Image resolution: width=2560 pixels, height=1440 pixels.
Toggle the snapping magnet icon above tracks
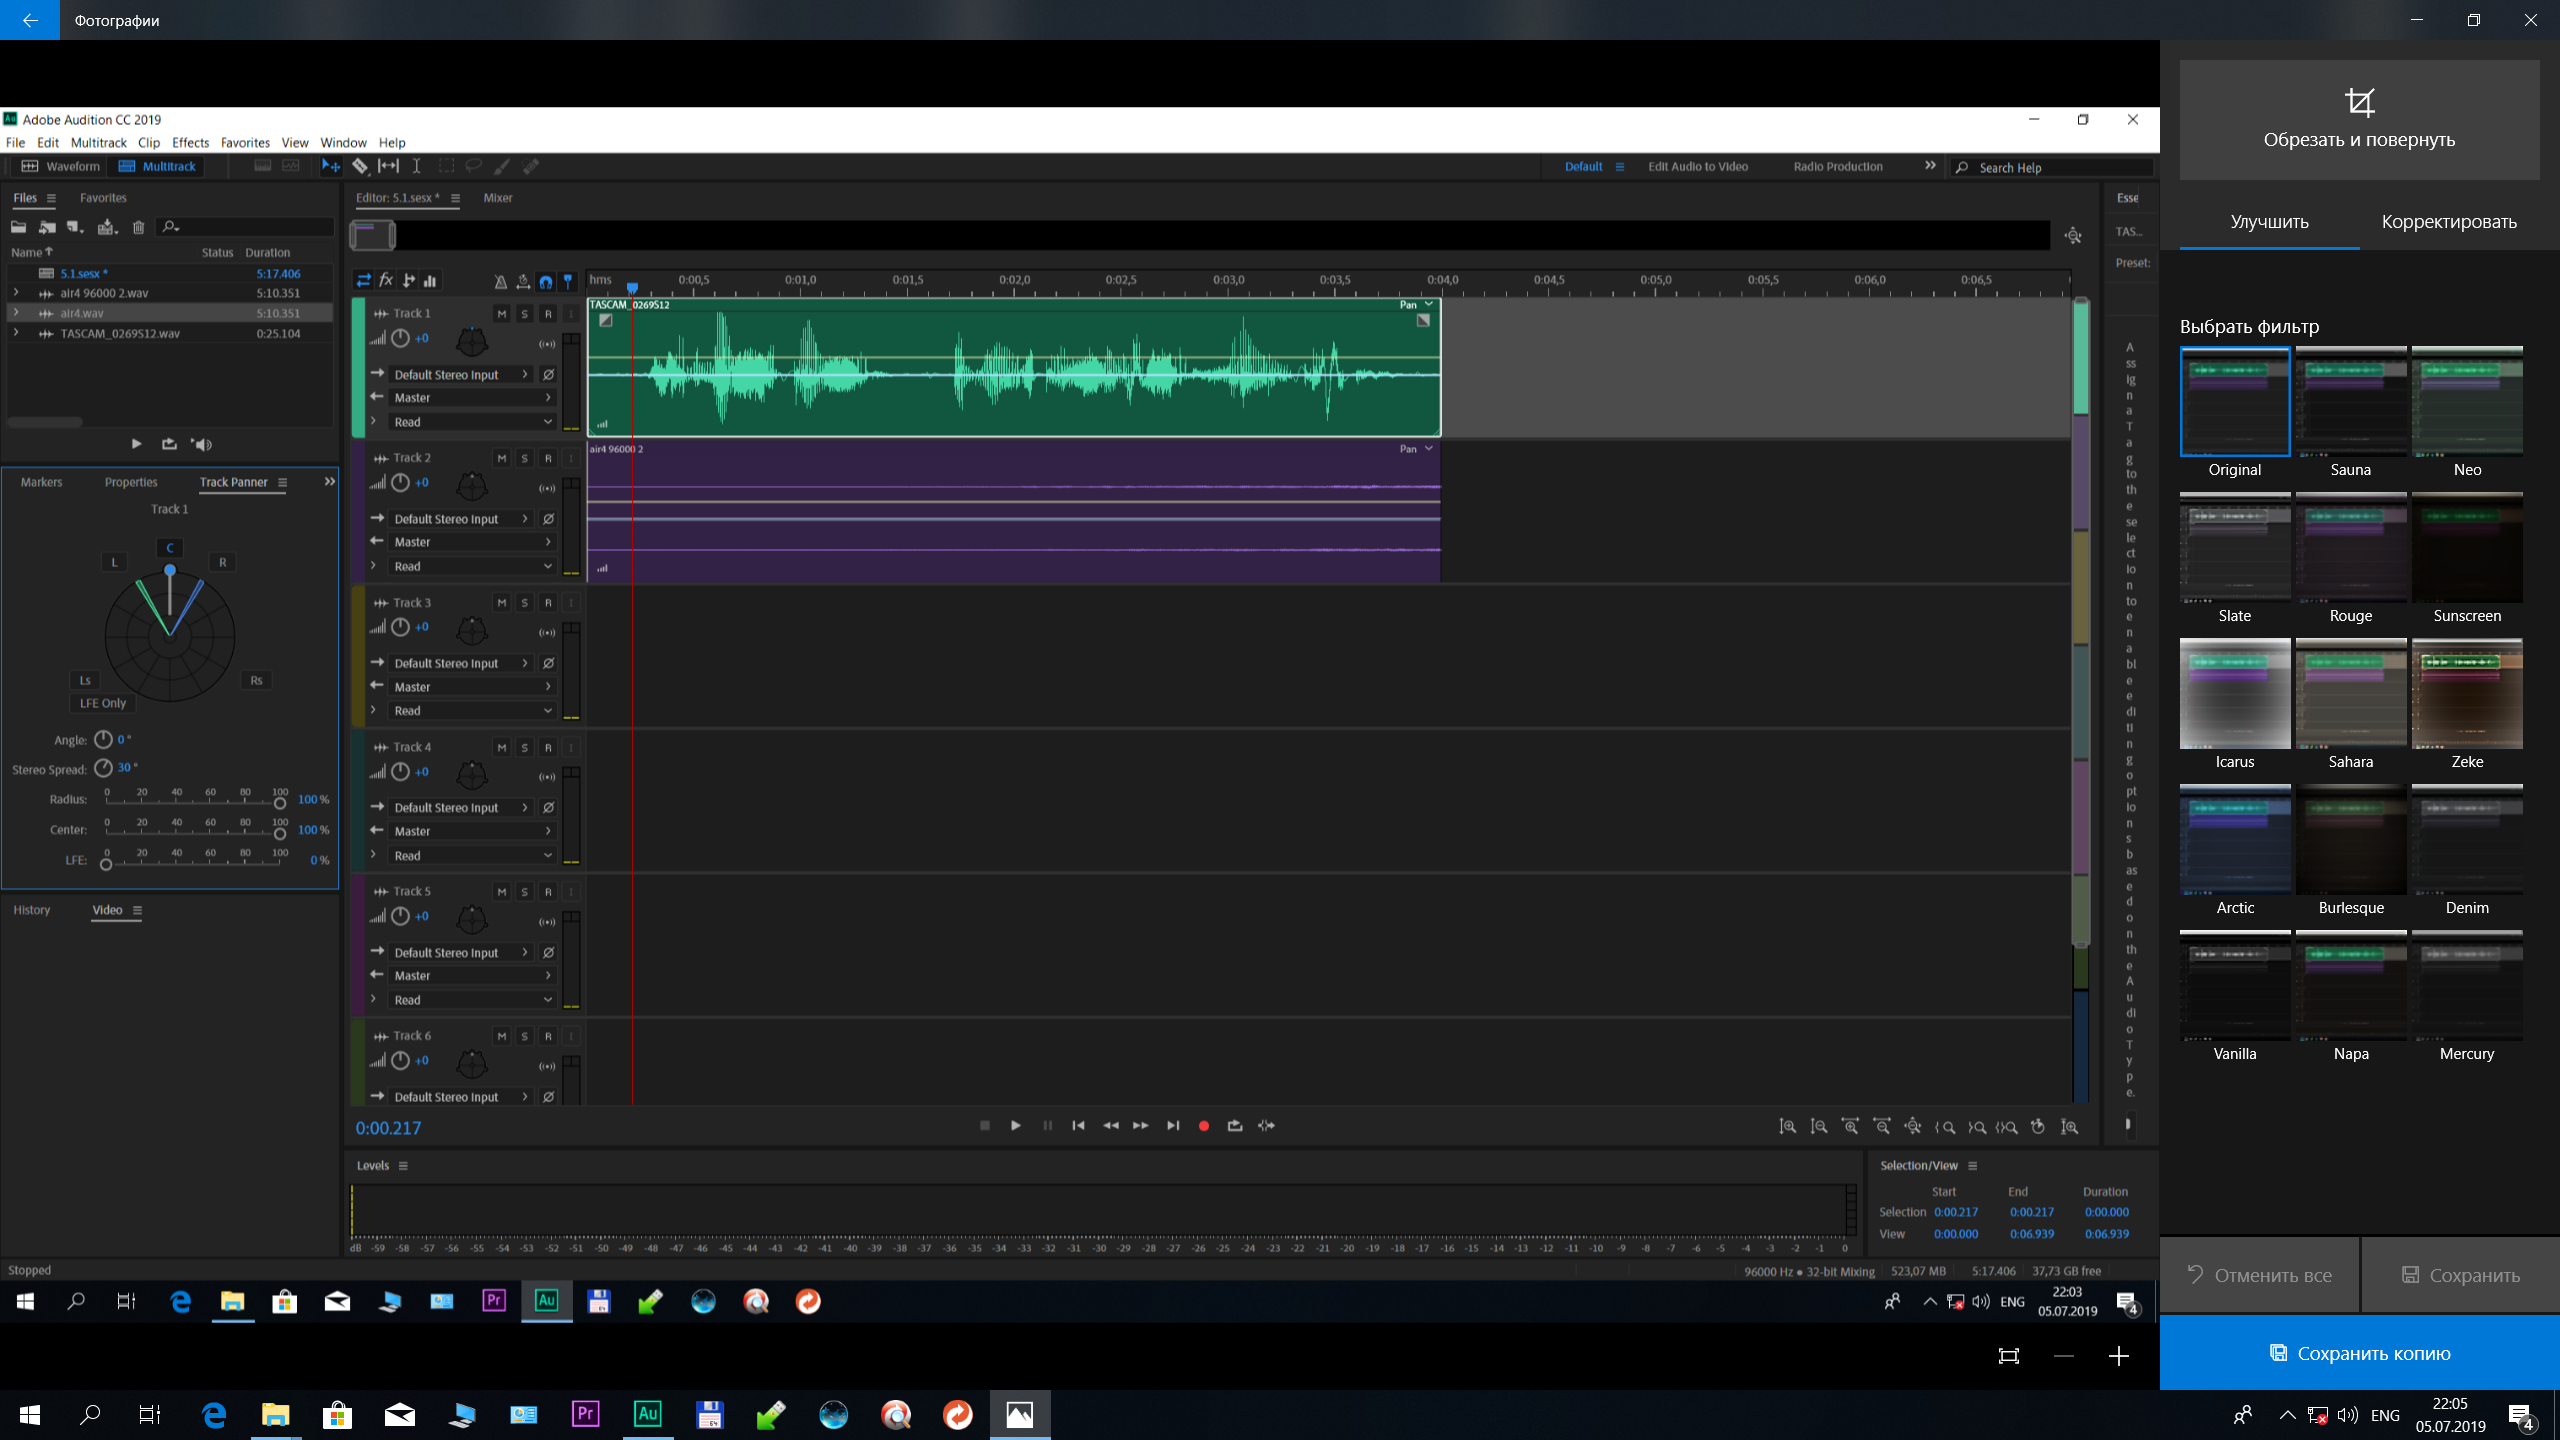[x=546, y=281]
